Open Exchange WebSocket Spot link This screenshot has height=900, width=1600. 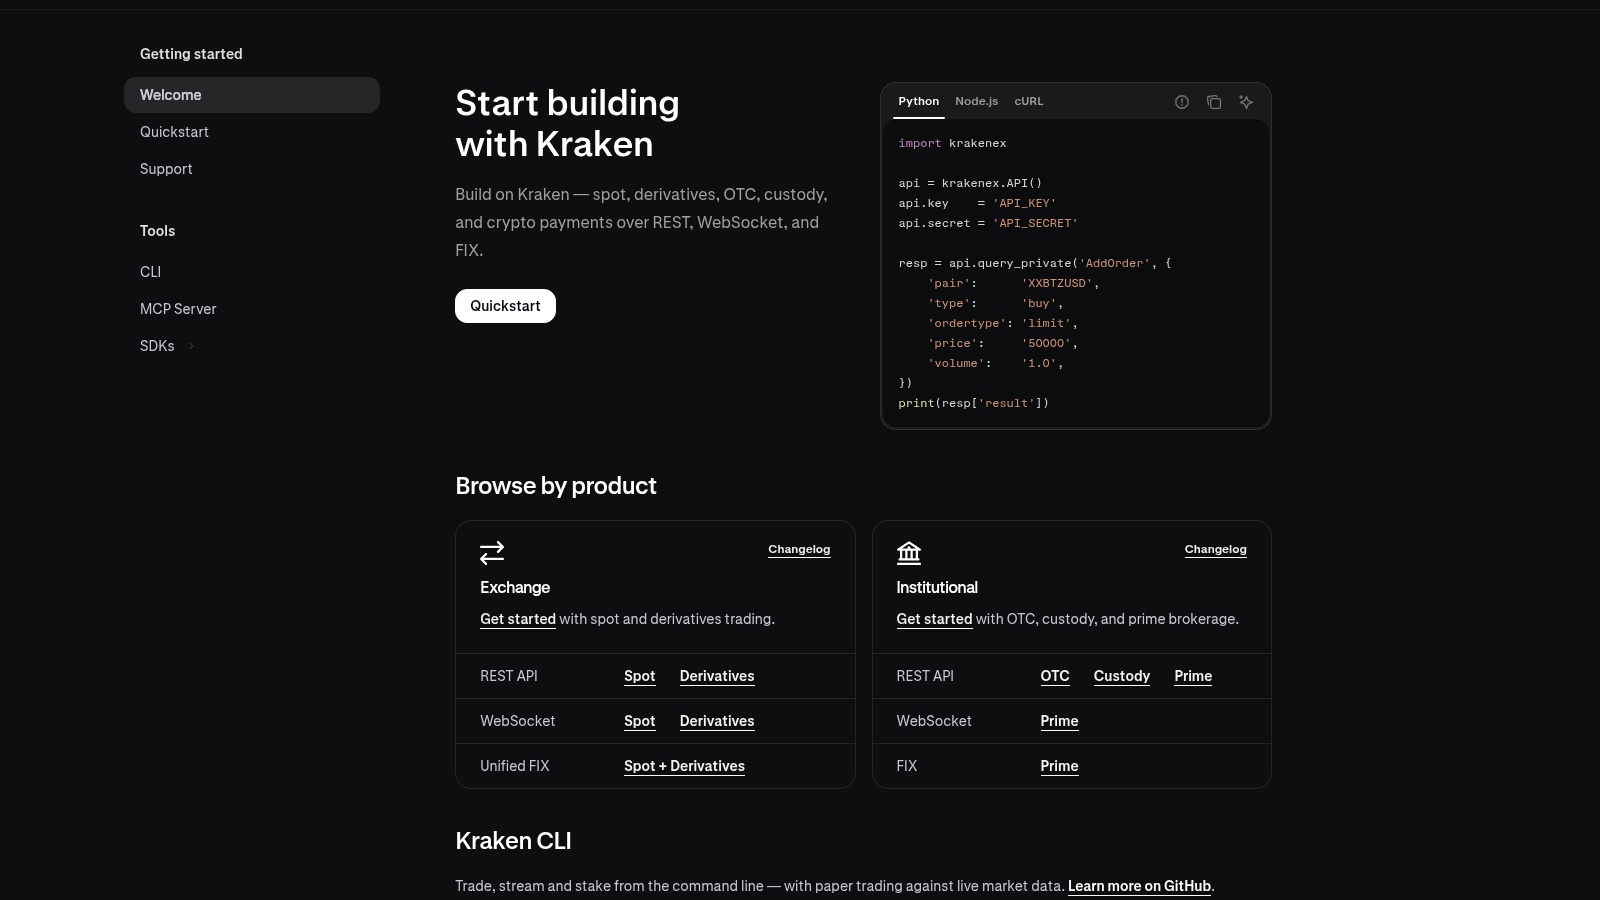[x=640, y=721]
